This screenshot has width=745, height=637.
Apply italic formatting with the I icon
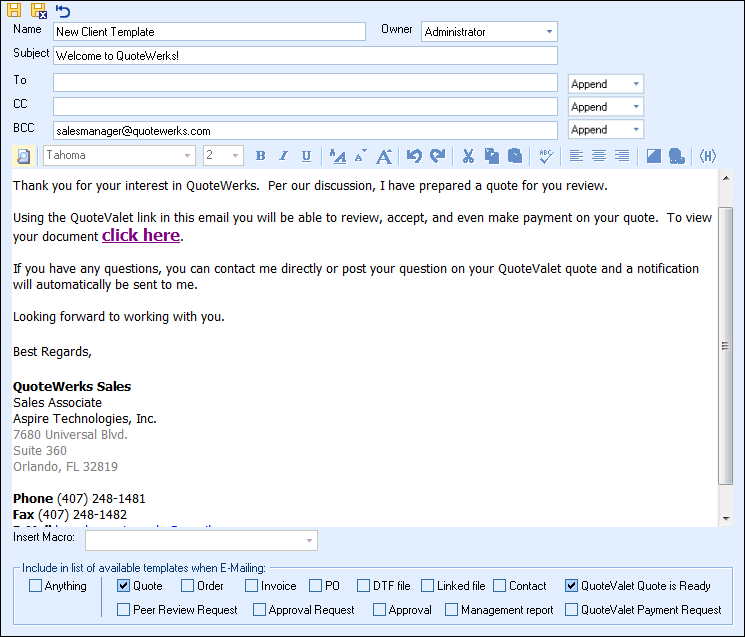(x=283, y=156)
